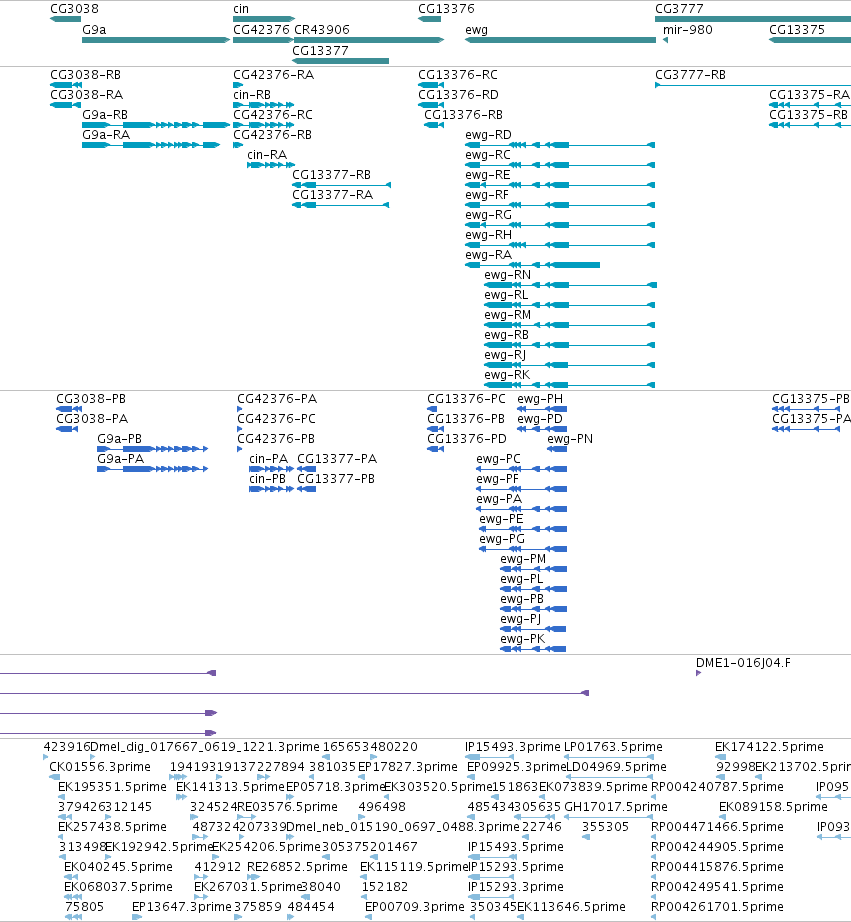Click the CG13375 gene label

(797, 30)
